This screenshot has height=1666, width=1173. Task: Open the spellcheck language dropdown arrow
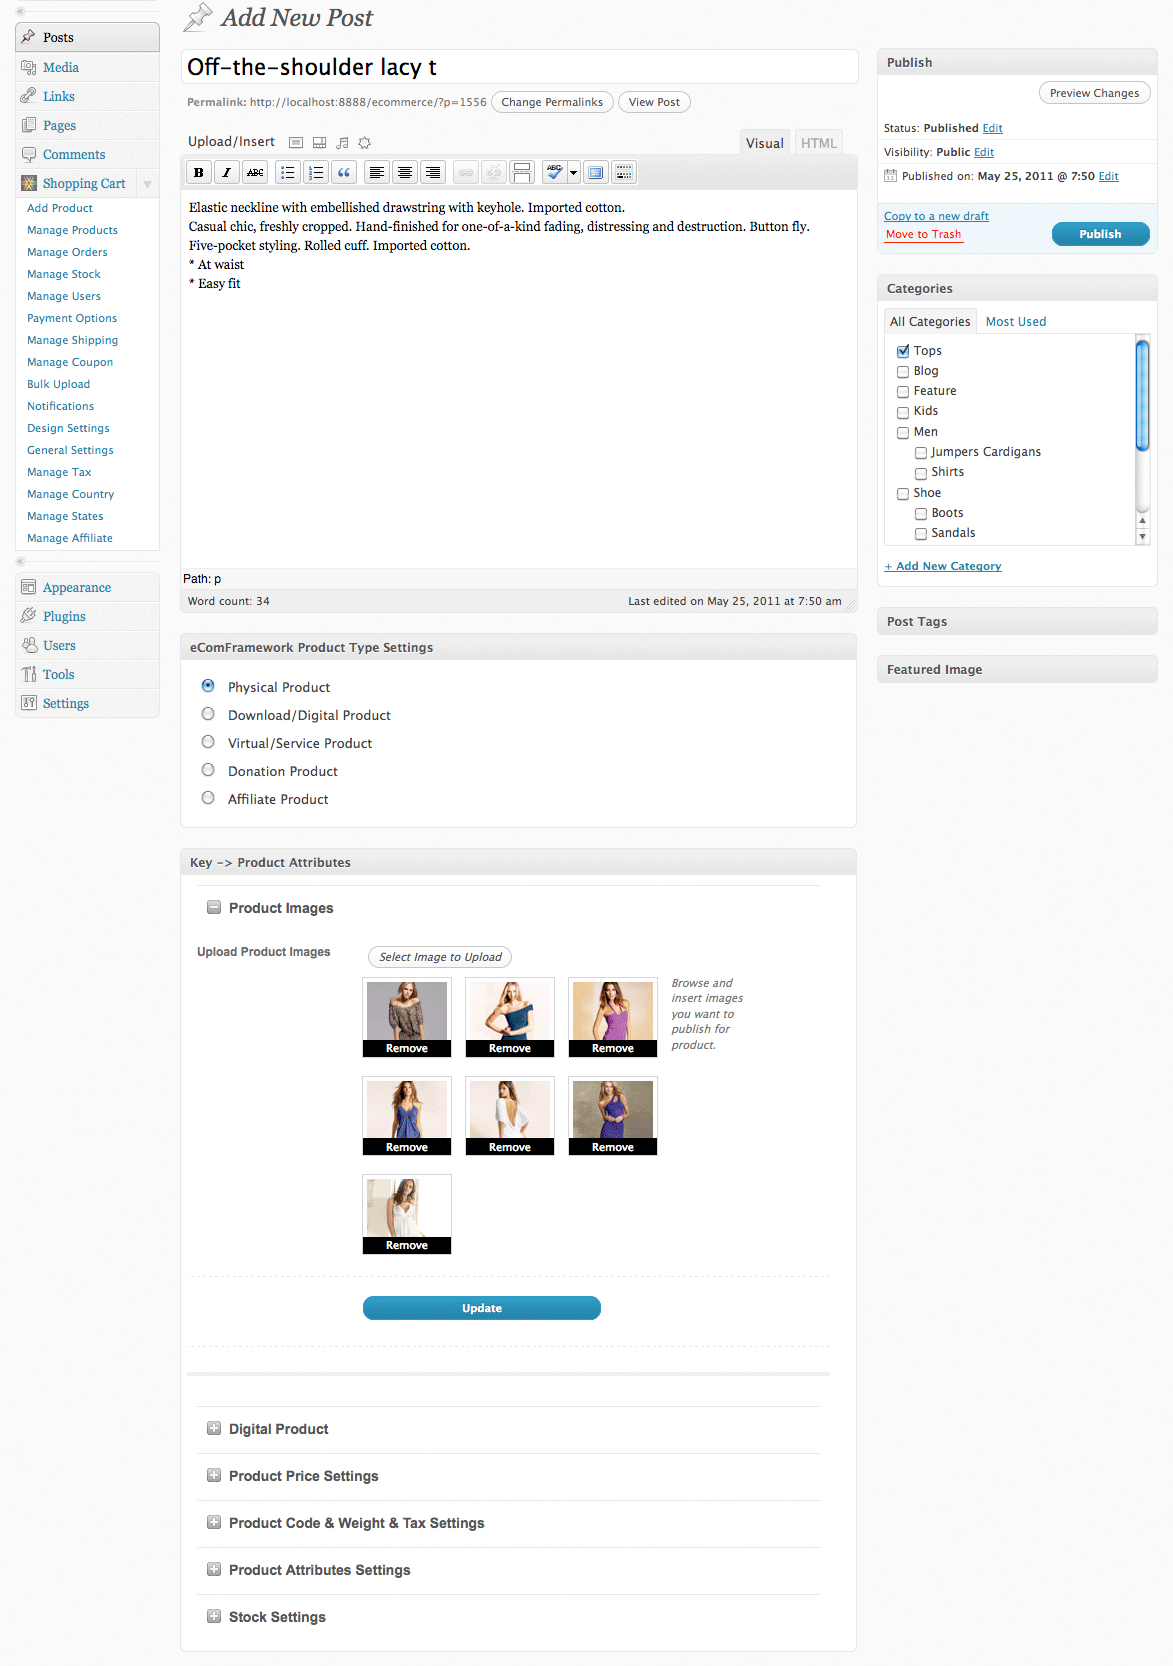(574, 173)
